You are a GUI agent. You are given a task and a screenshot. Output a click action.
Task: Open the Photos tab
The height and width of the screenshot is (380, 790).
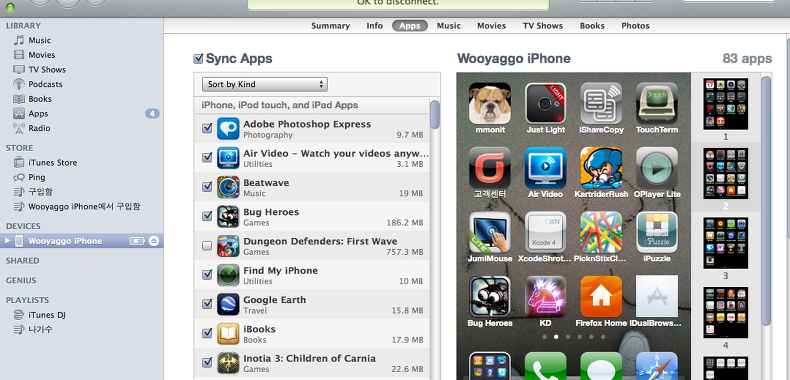click(x=635, y=26)
